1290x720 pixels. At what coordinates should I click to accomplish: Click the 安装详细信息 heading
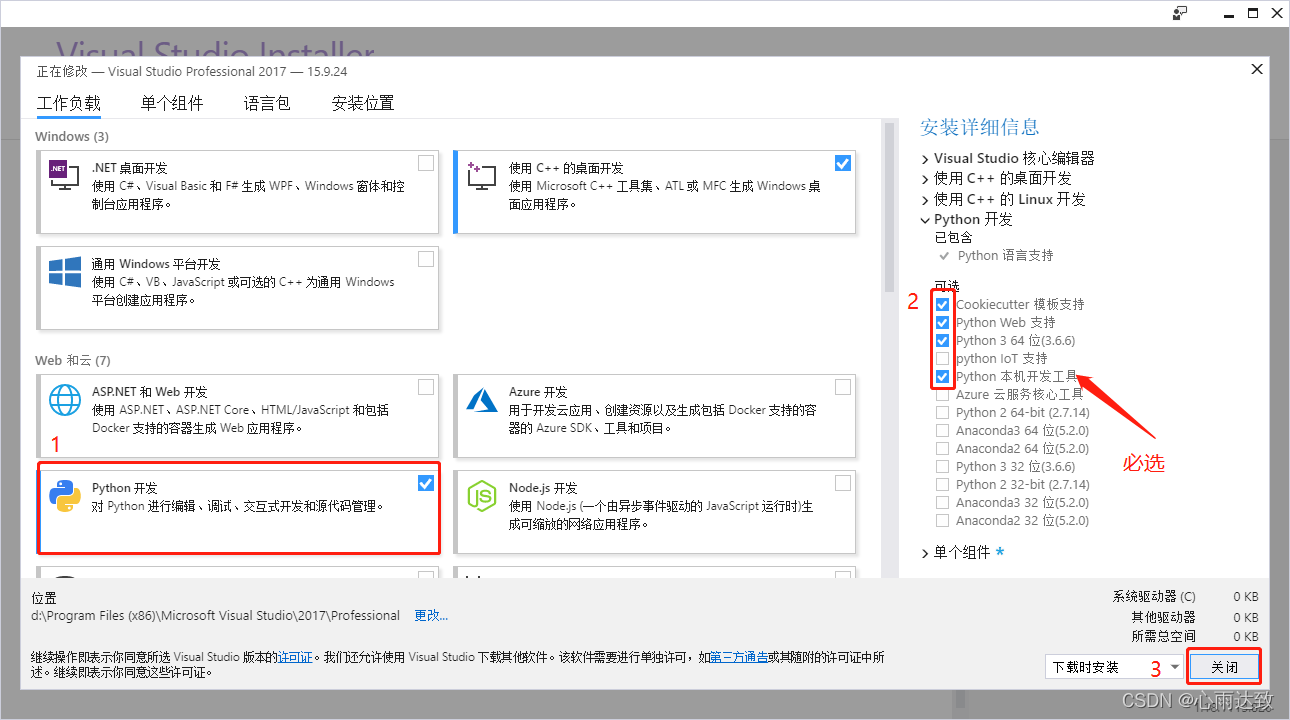point(979,127)
